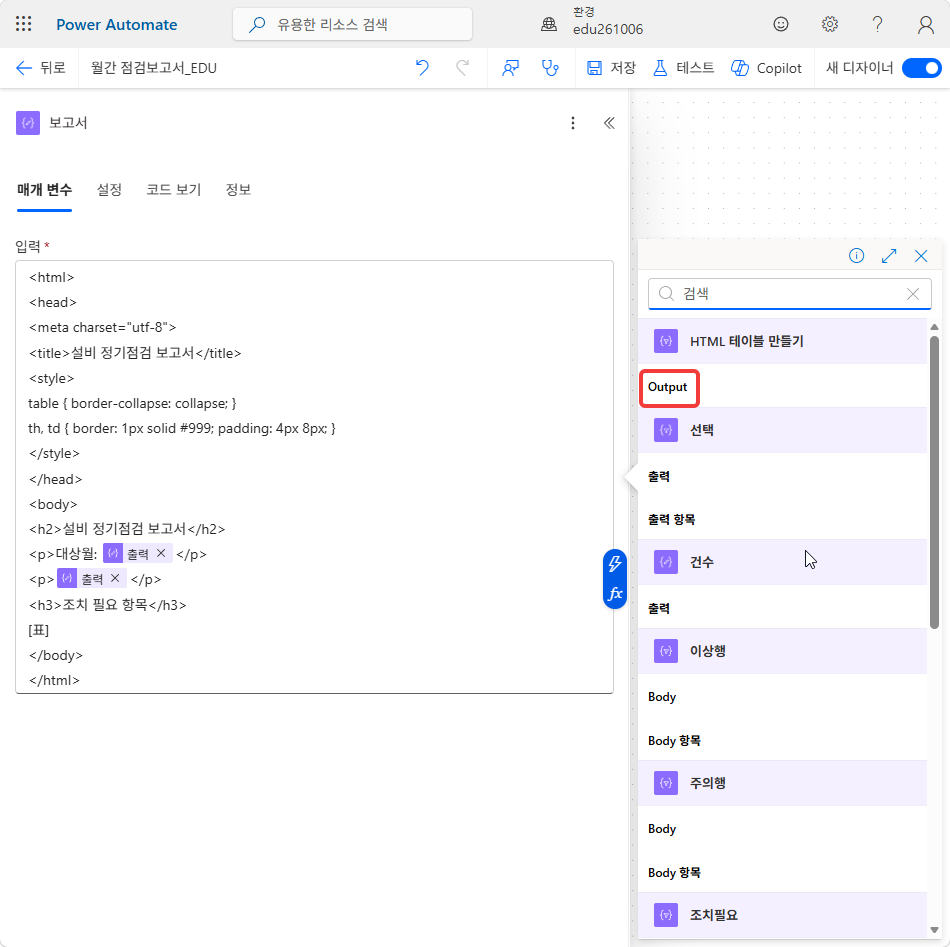Redo the last change
This screenshot has width=950, height=947.
tap(462, 68)
